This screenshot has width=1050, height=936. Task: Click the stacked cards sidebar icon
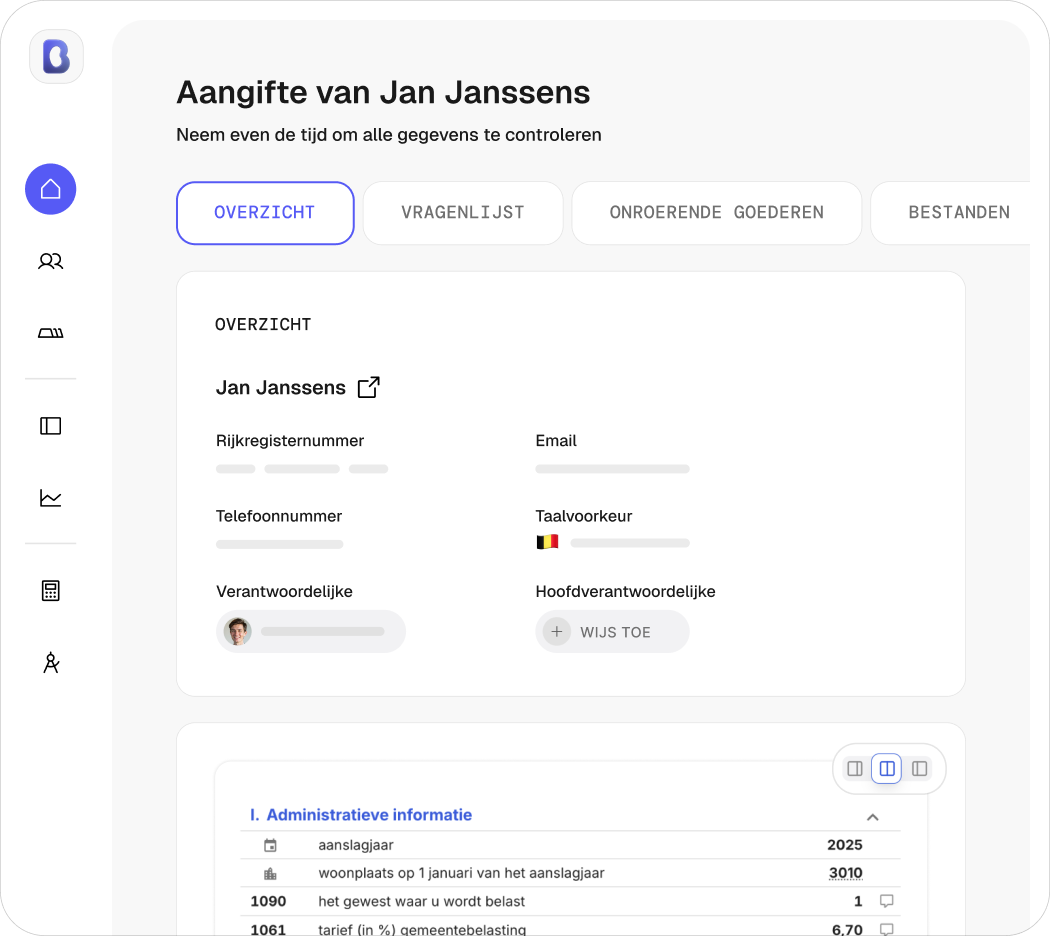pyautogui.click(x=51, y=333)
